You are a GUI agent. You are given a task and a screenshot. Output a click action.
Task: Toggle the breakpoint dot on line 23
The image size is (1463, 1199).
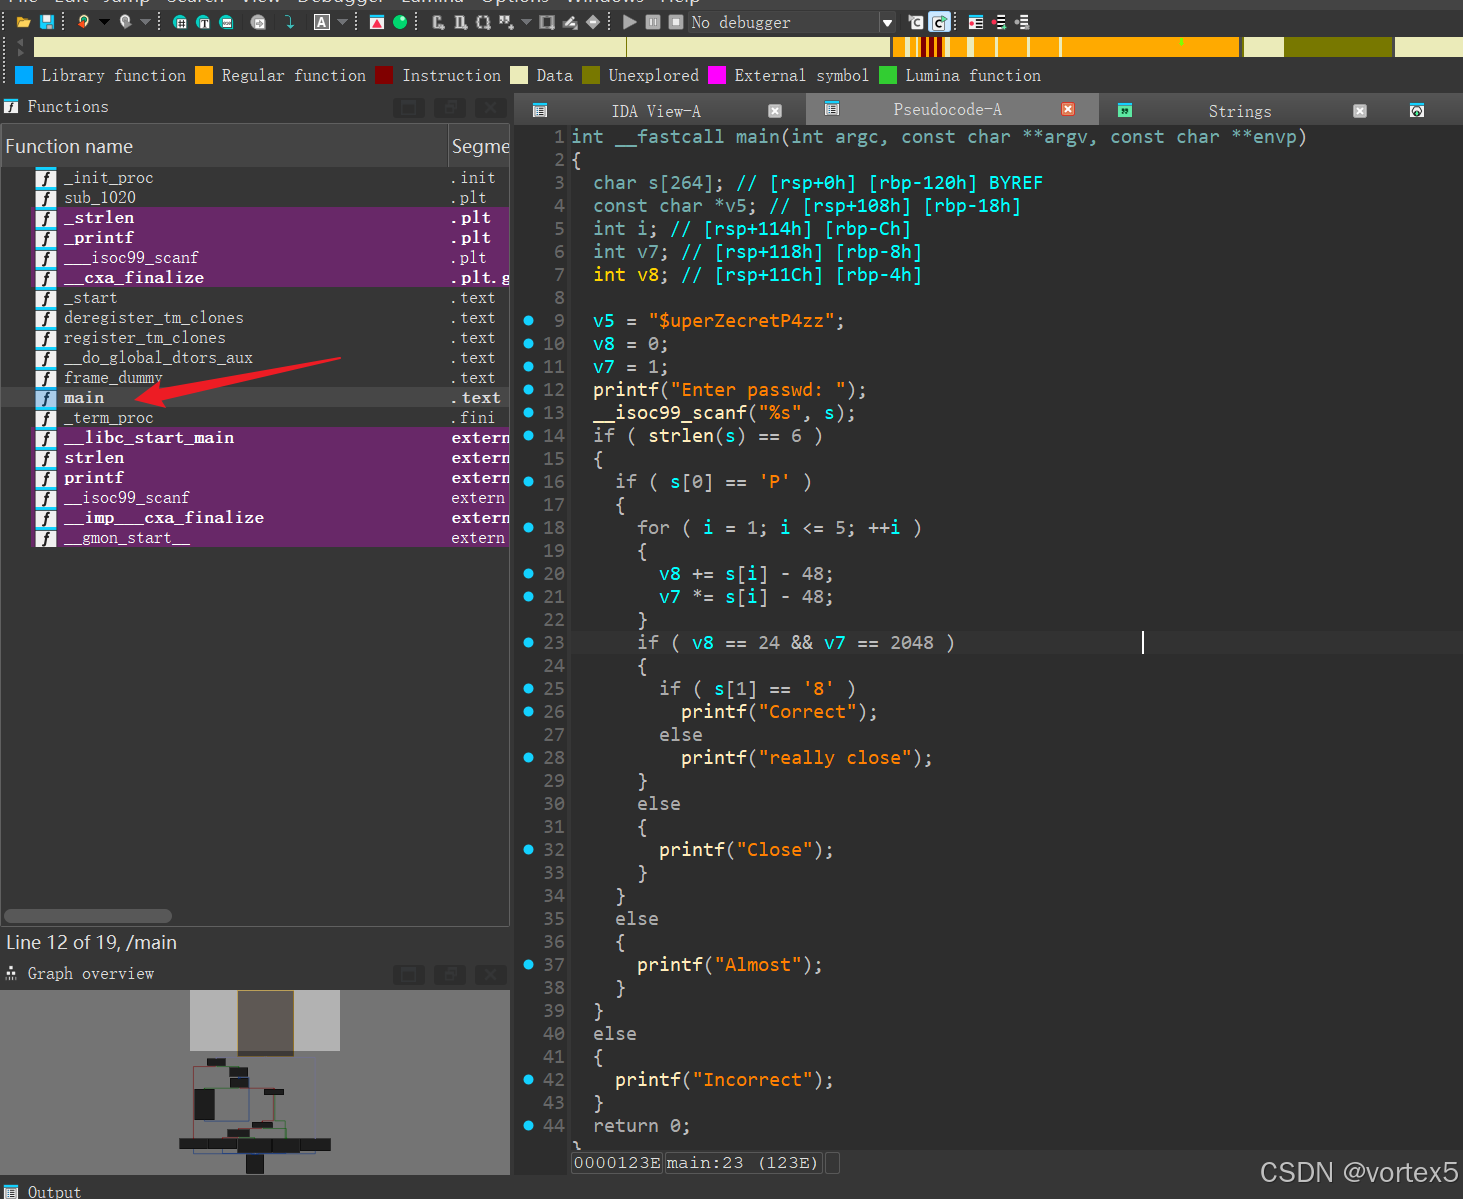(528, 643)
